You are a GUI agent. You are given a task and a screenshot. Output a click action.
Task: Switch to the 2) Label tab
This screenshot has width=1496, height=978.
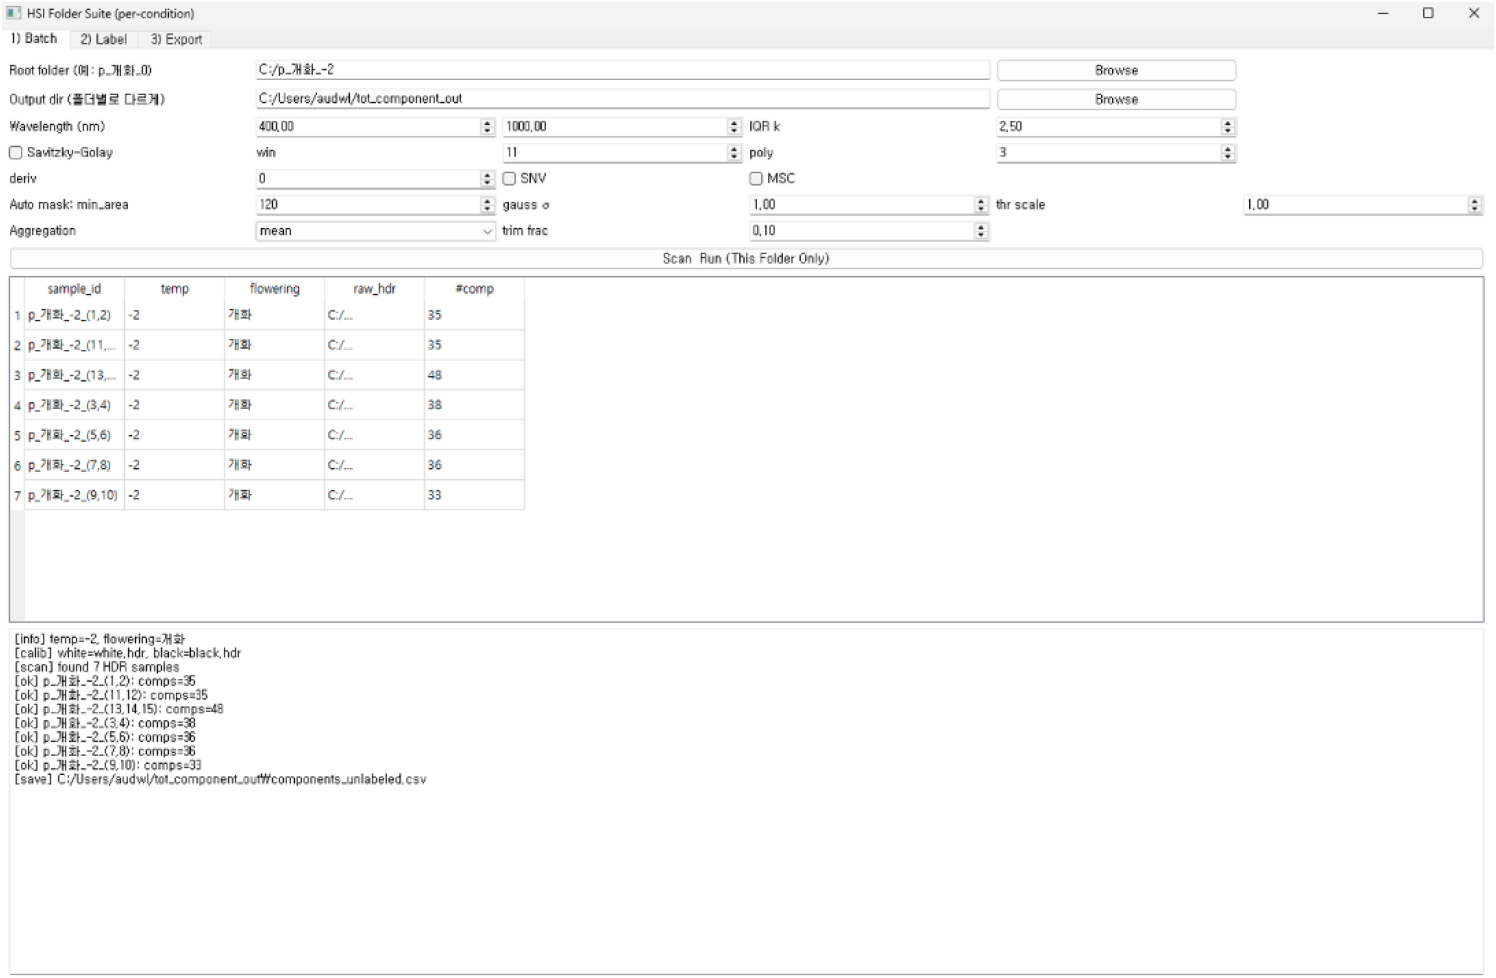103,39
